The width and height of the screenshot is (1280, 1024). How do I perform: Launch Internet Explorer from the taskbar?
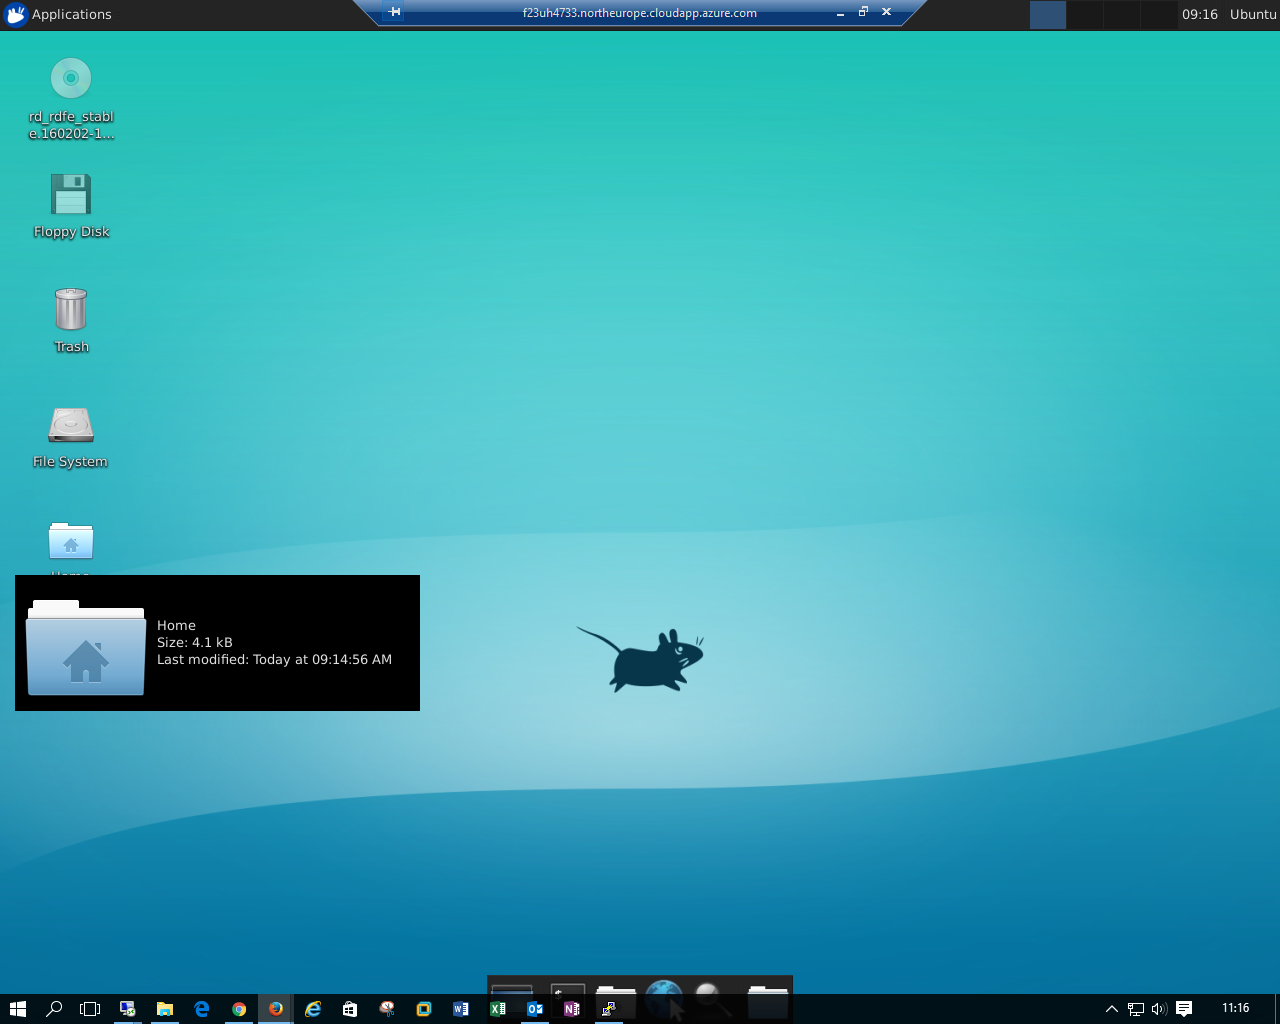coord(313,1009)
